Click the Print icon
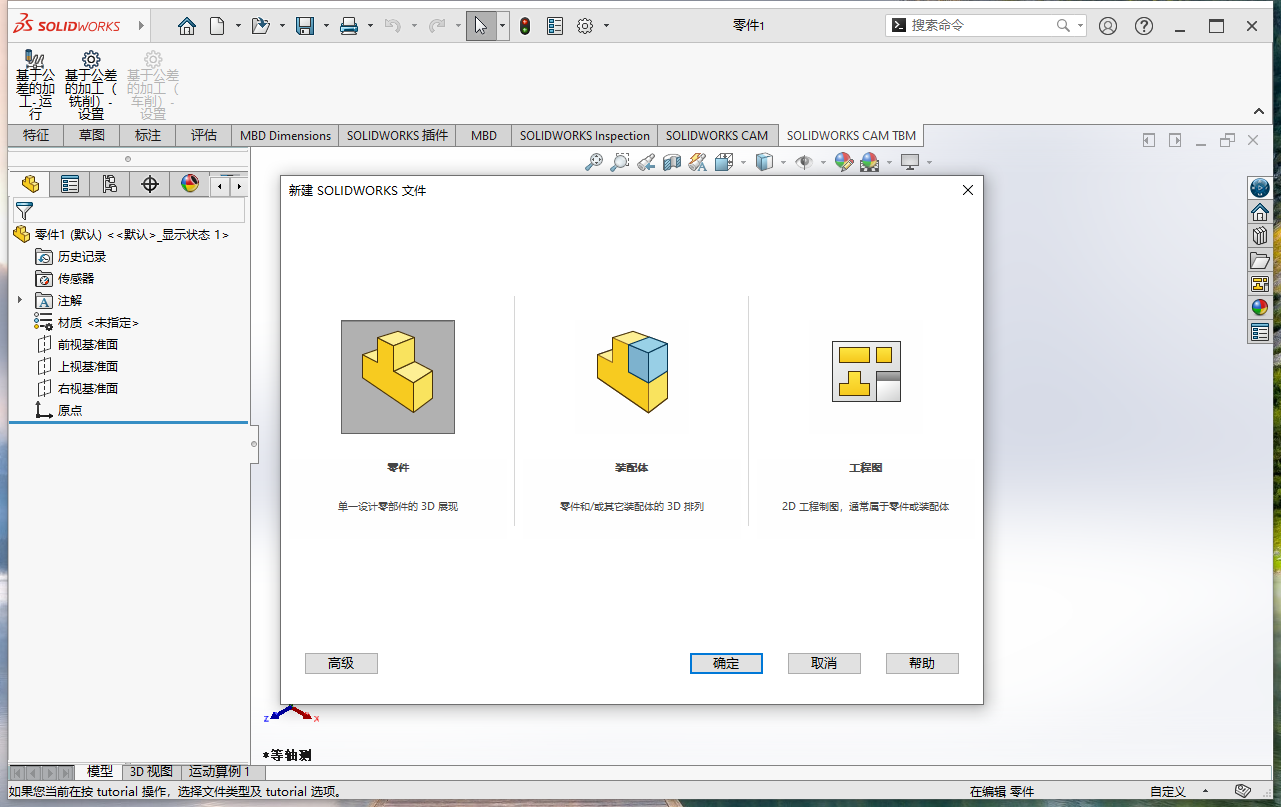Viewport: 1281px width, 807px height. (x=349, y=26)
